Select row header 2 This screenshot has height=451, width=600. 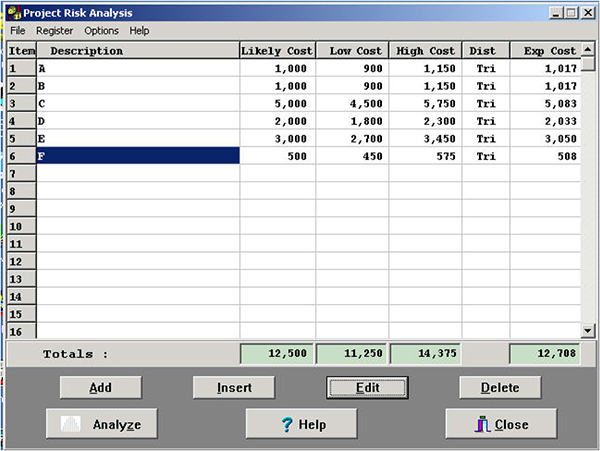click(x=22, y=86)
